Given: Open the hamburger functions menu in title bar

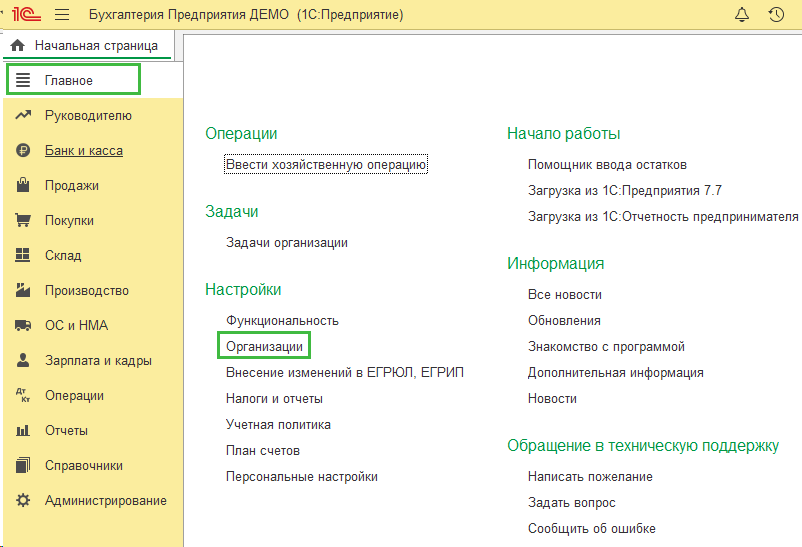Looking at the screenshot, I should click(62, 14).
